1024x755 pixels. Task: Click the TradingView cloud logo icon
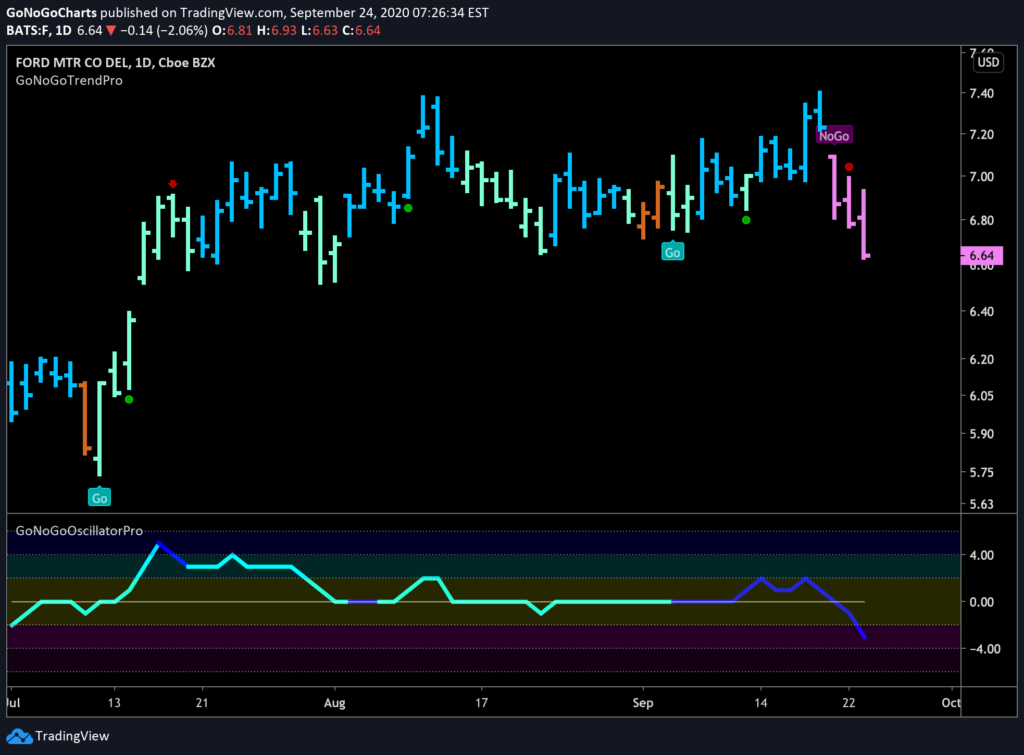click(19, 737)
